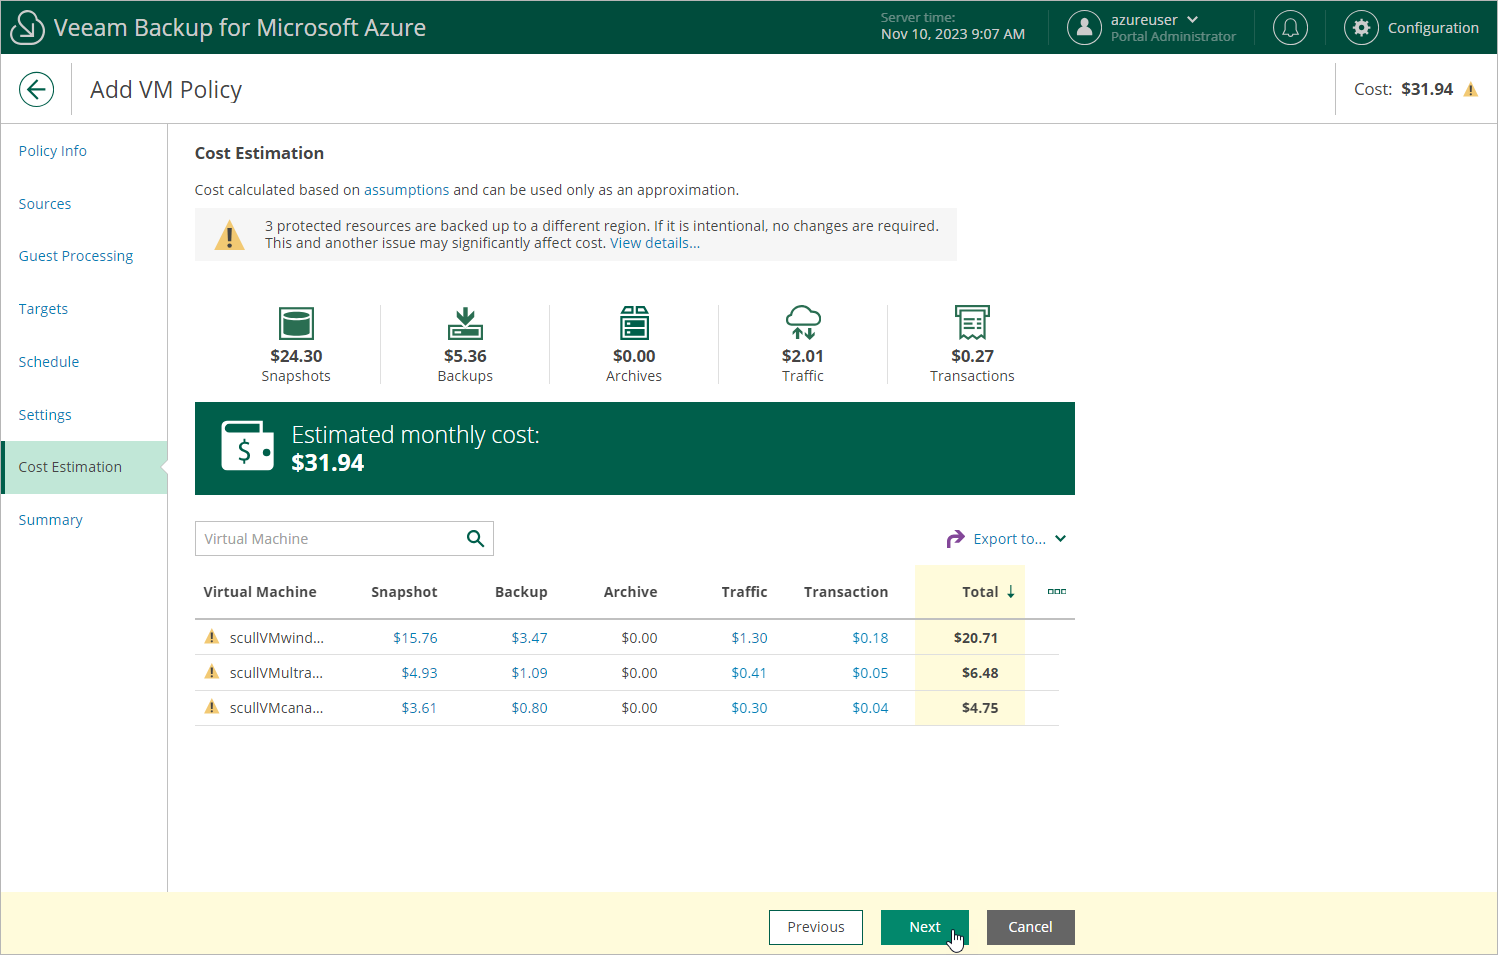Go to Guest Processing step
This screenshot has height=955, width=1498.
76,256
